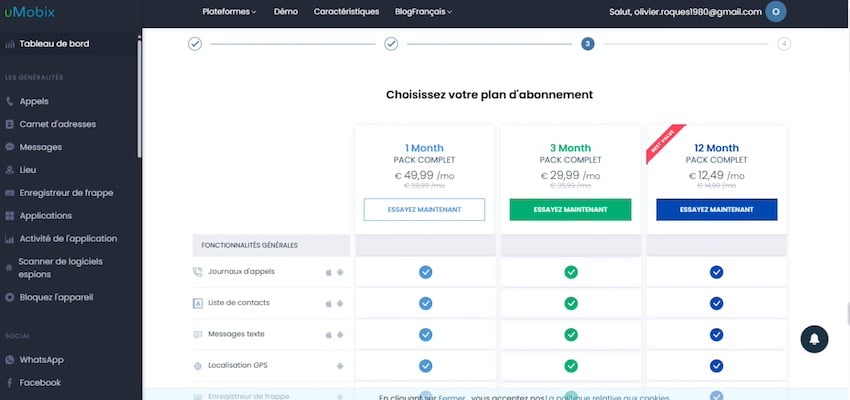This screenshot has height=400, width=850.
Task: Click the Best Value ribbon
Action: (x=664, y=143)
